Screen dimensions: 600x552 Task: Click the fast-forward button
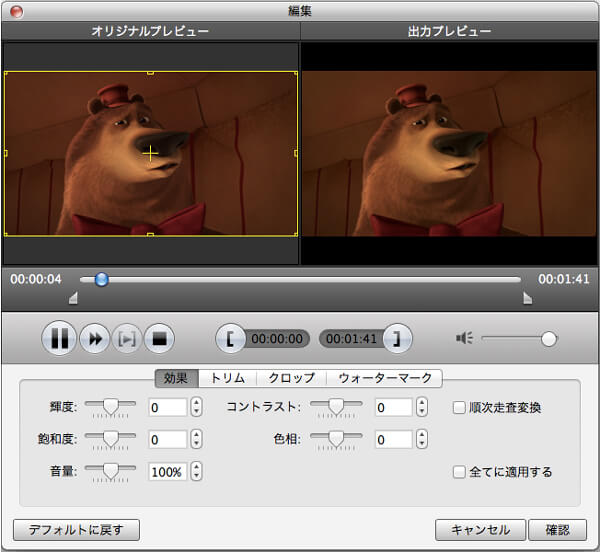click(95, 339)
